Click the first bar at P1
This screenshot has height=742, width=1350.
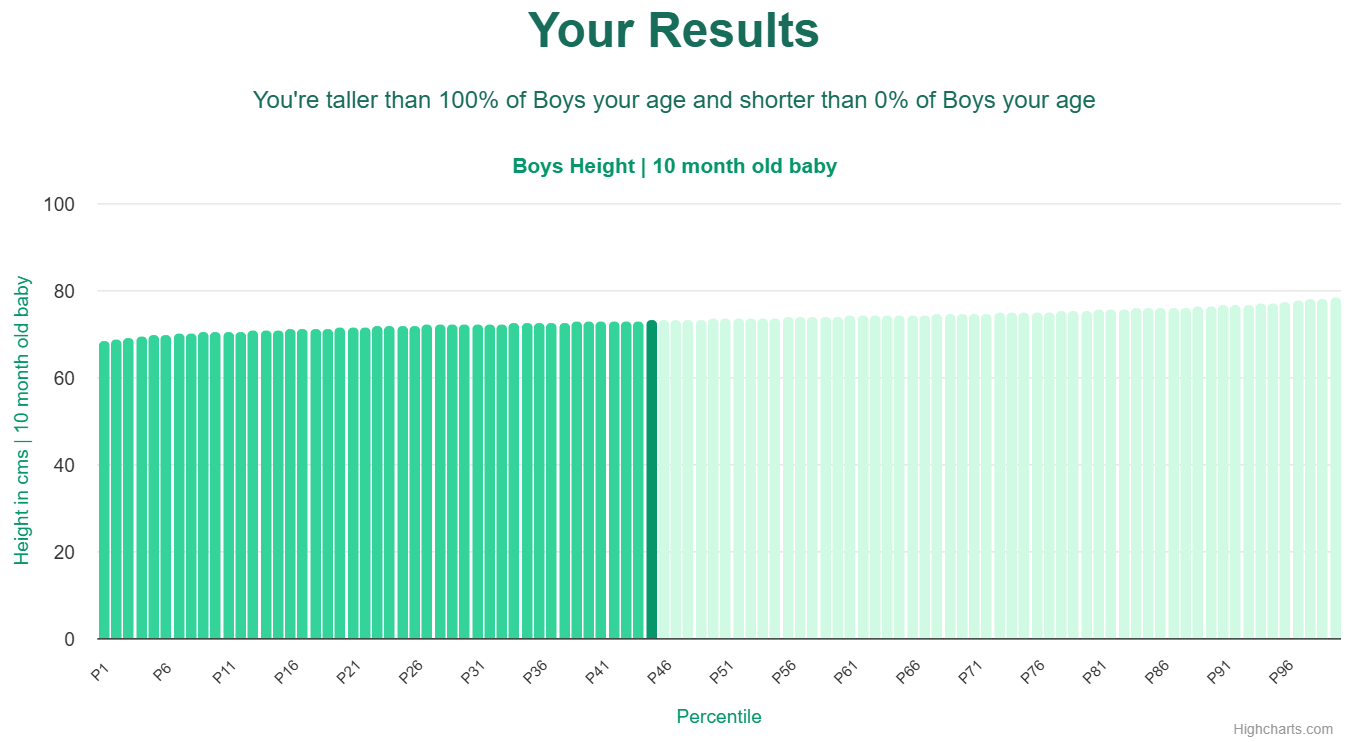104,490
